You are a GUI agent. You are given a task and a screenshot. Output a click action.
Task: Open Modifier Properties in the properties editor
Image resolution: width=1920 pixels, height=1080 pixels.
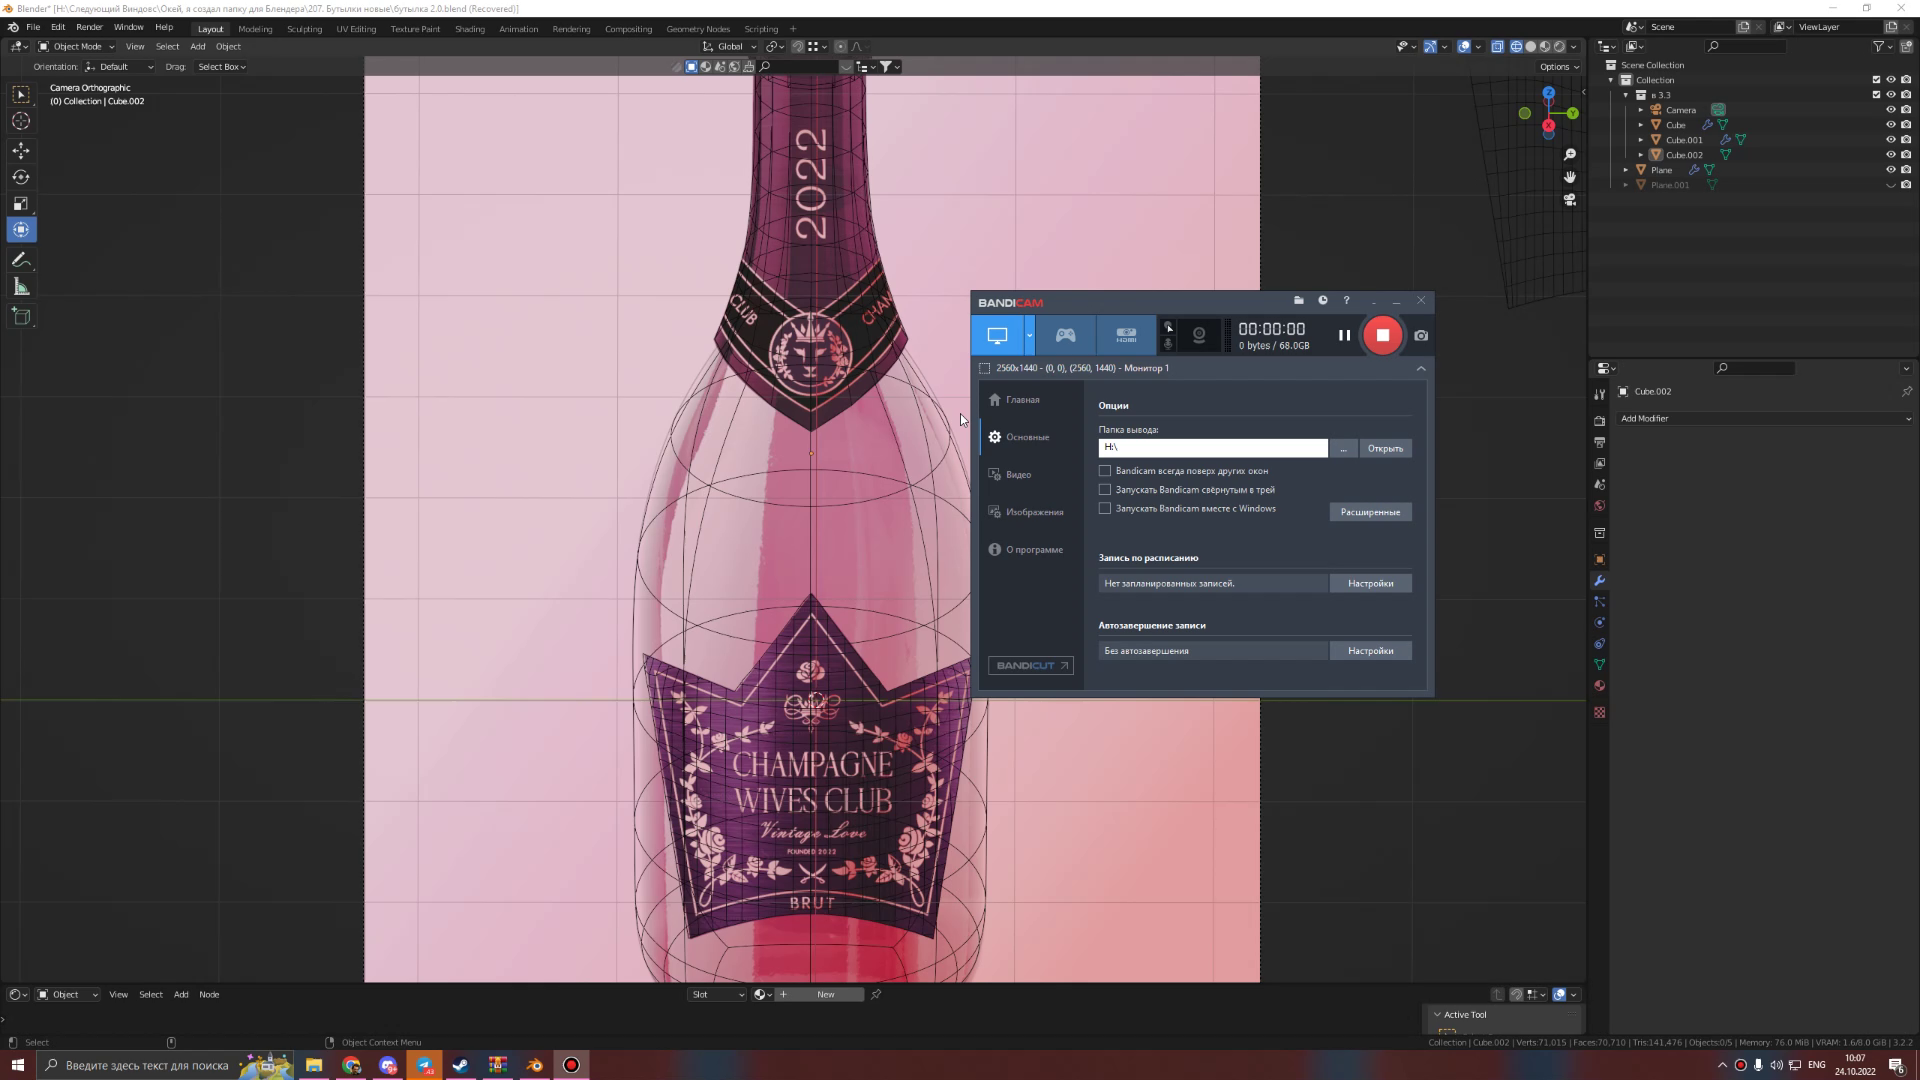pos(1600,581)
